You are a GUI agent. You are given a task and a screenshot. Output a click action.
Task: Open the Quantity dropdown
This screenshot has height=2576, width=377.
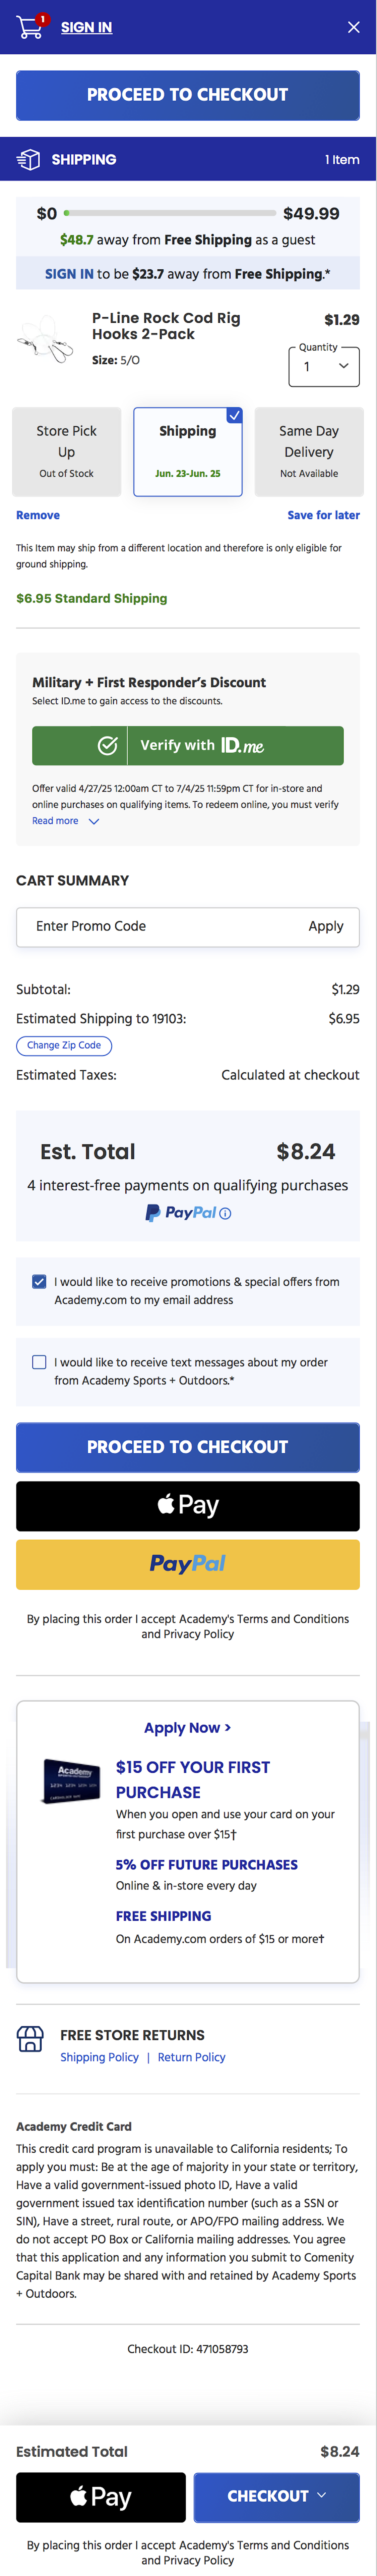[324, 366]
